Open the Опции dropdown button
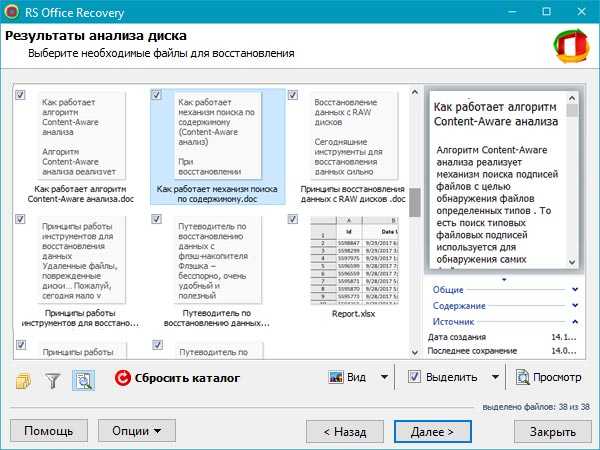The height and width of the screenshot is (450, 600). click(137, 431)
